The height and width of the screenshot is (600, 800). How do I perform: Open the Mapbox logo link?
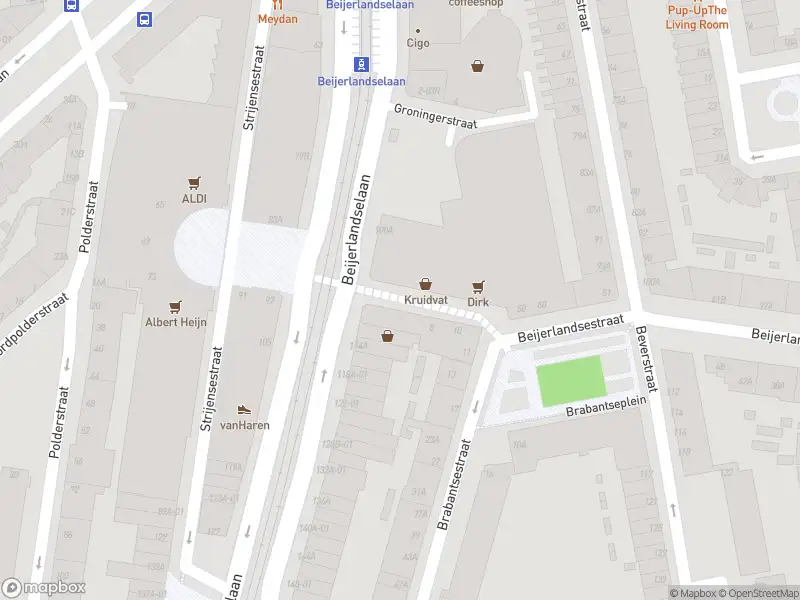[44, 588]
